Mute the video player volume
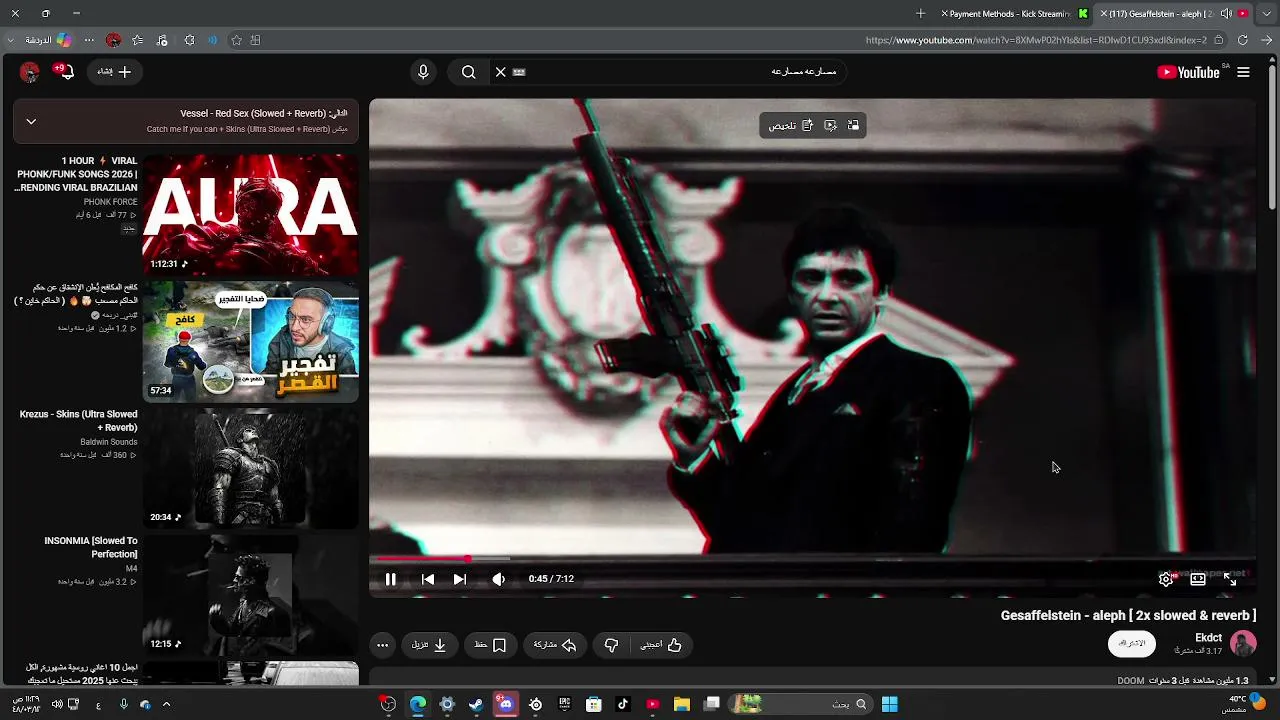Viewport: 1280px width, 720px height. click(499, 579)
